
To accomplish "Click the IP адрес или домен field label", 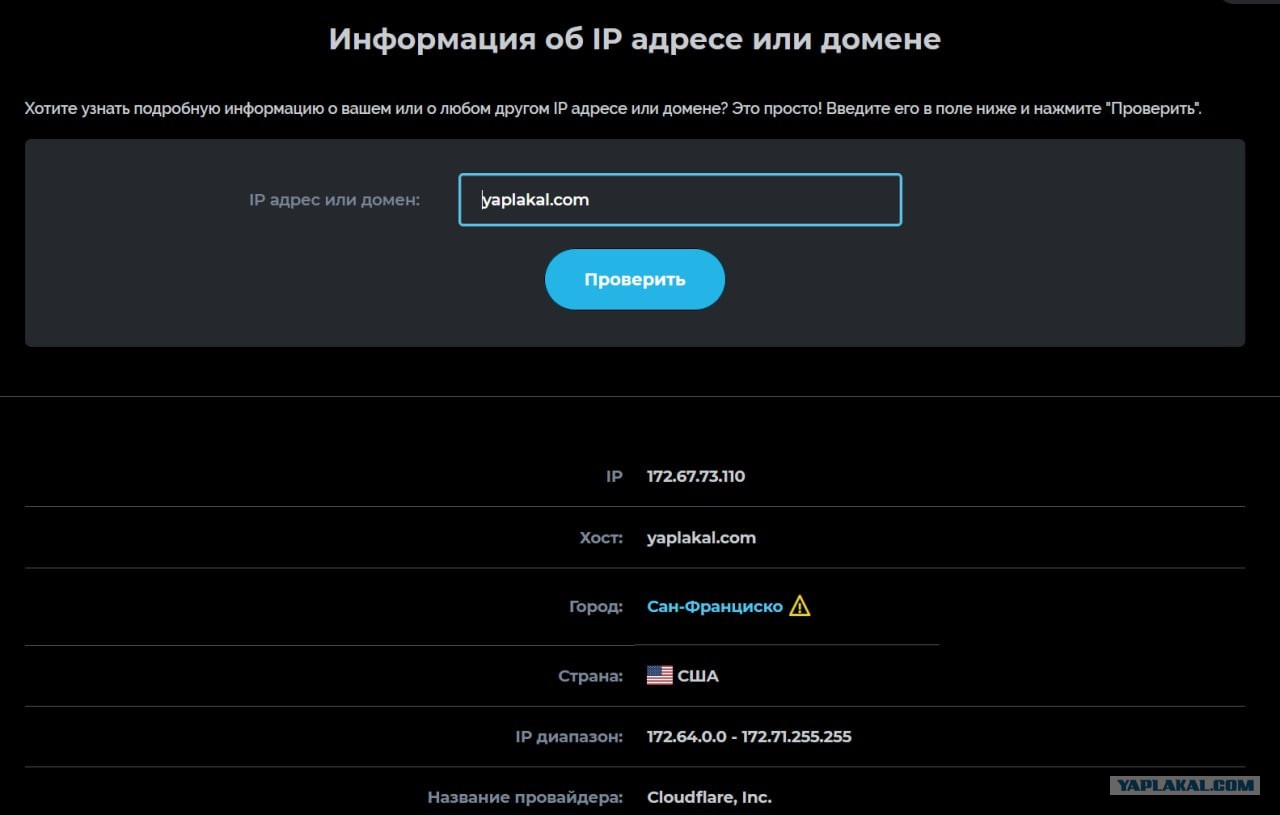I will pos(334,200).
